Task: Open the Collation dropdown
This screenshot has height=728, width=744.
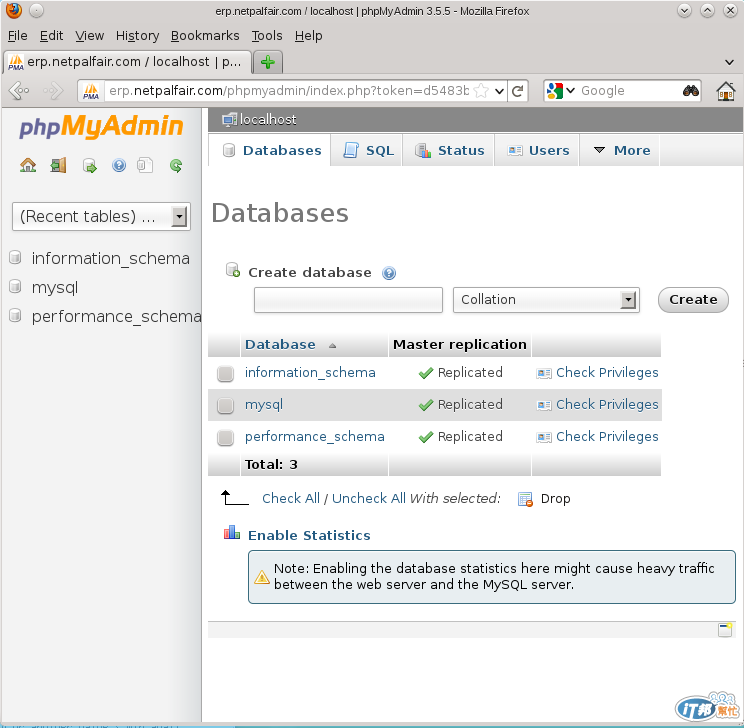Action: pyautogui.click(x=546, y=300)
